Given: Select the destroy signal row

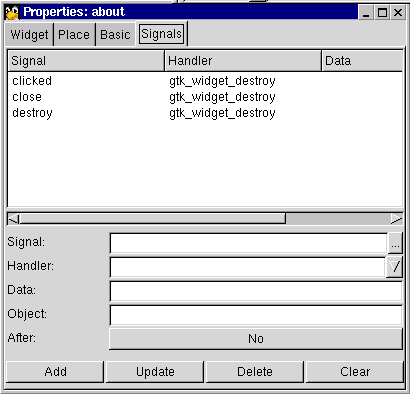Looking at the screenshot, I should coord(205,113).
